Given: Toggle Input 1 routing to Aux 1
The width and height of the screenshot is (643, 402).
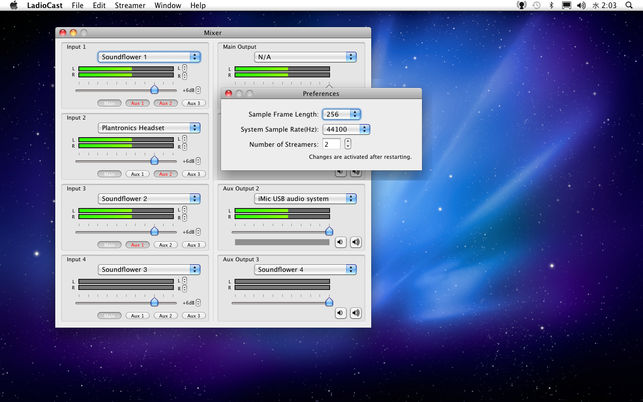Looking at the screenshot, I should point(137,103).
